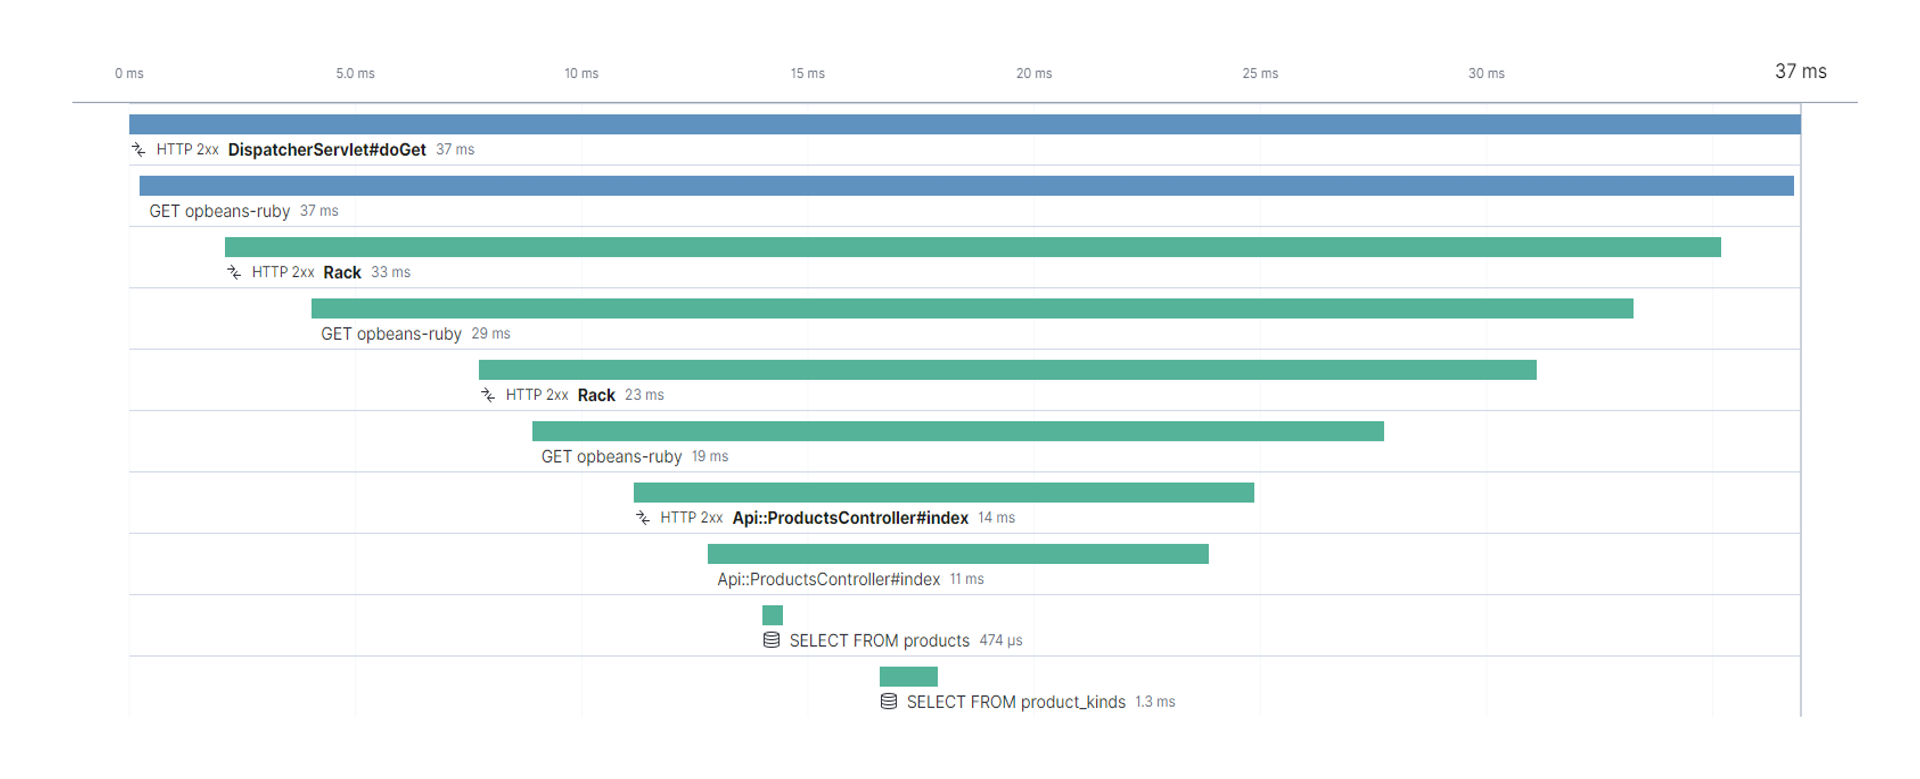
Task: Open the bold Api::ProductsController#index transaction label
Action: tap(850, 518)
